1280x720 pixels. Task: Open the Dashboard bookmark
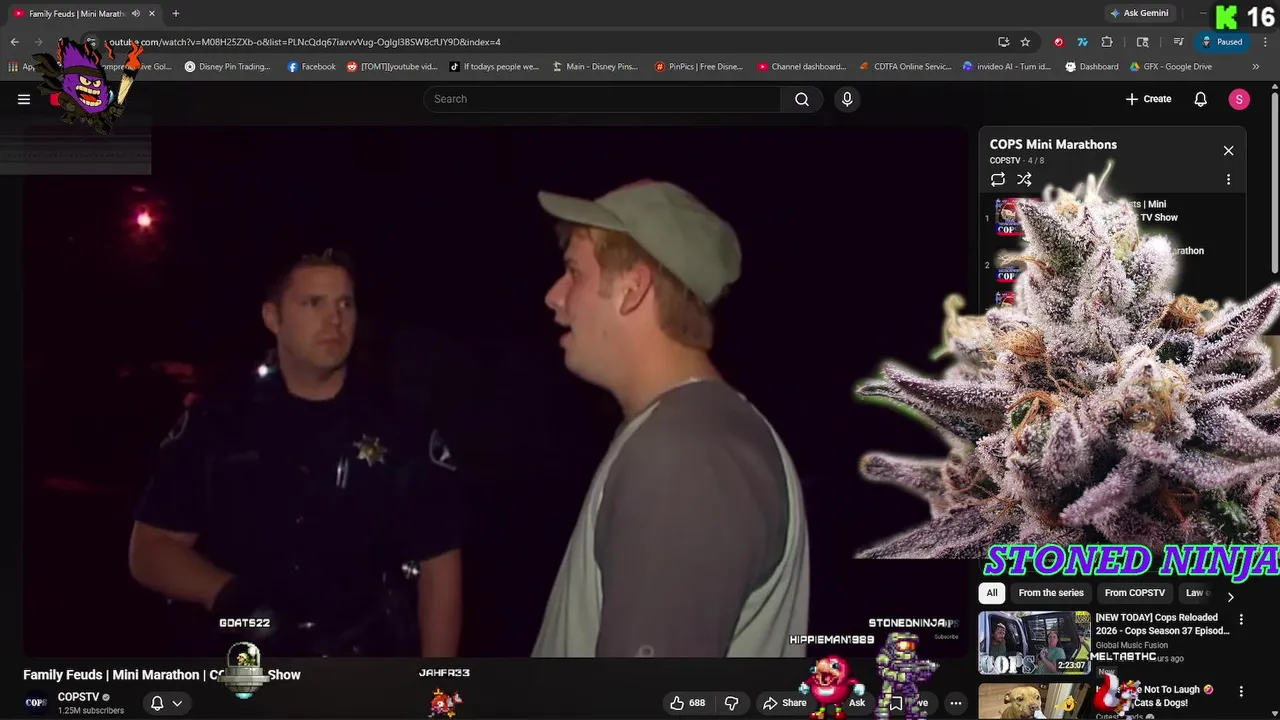pyautogui.click(x=1092, y=67)
